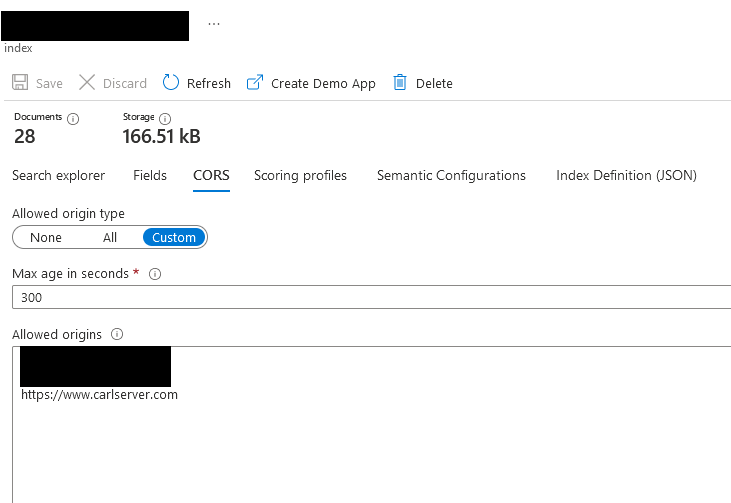Click the Create Demo App icon
The image size is (731, 503).
click(255, 83)
